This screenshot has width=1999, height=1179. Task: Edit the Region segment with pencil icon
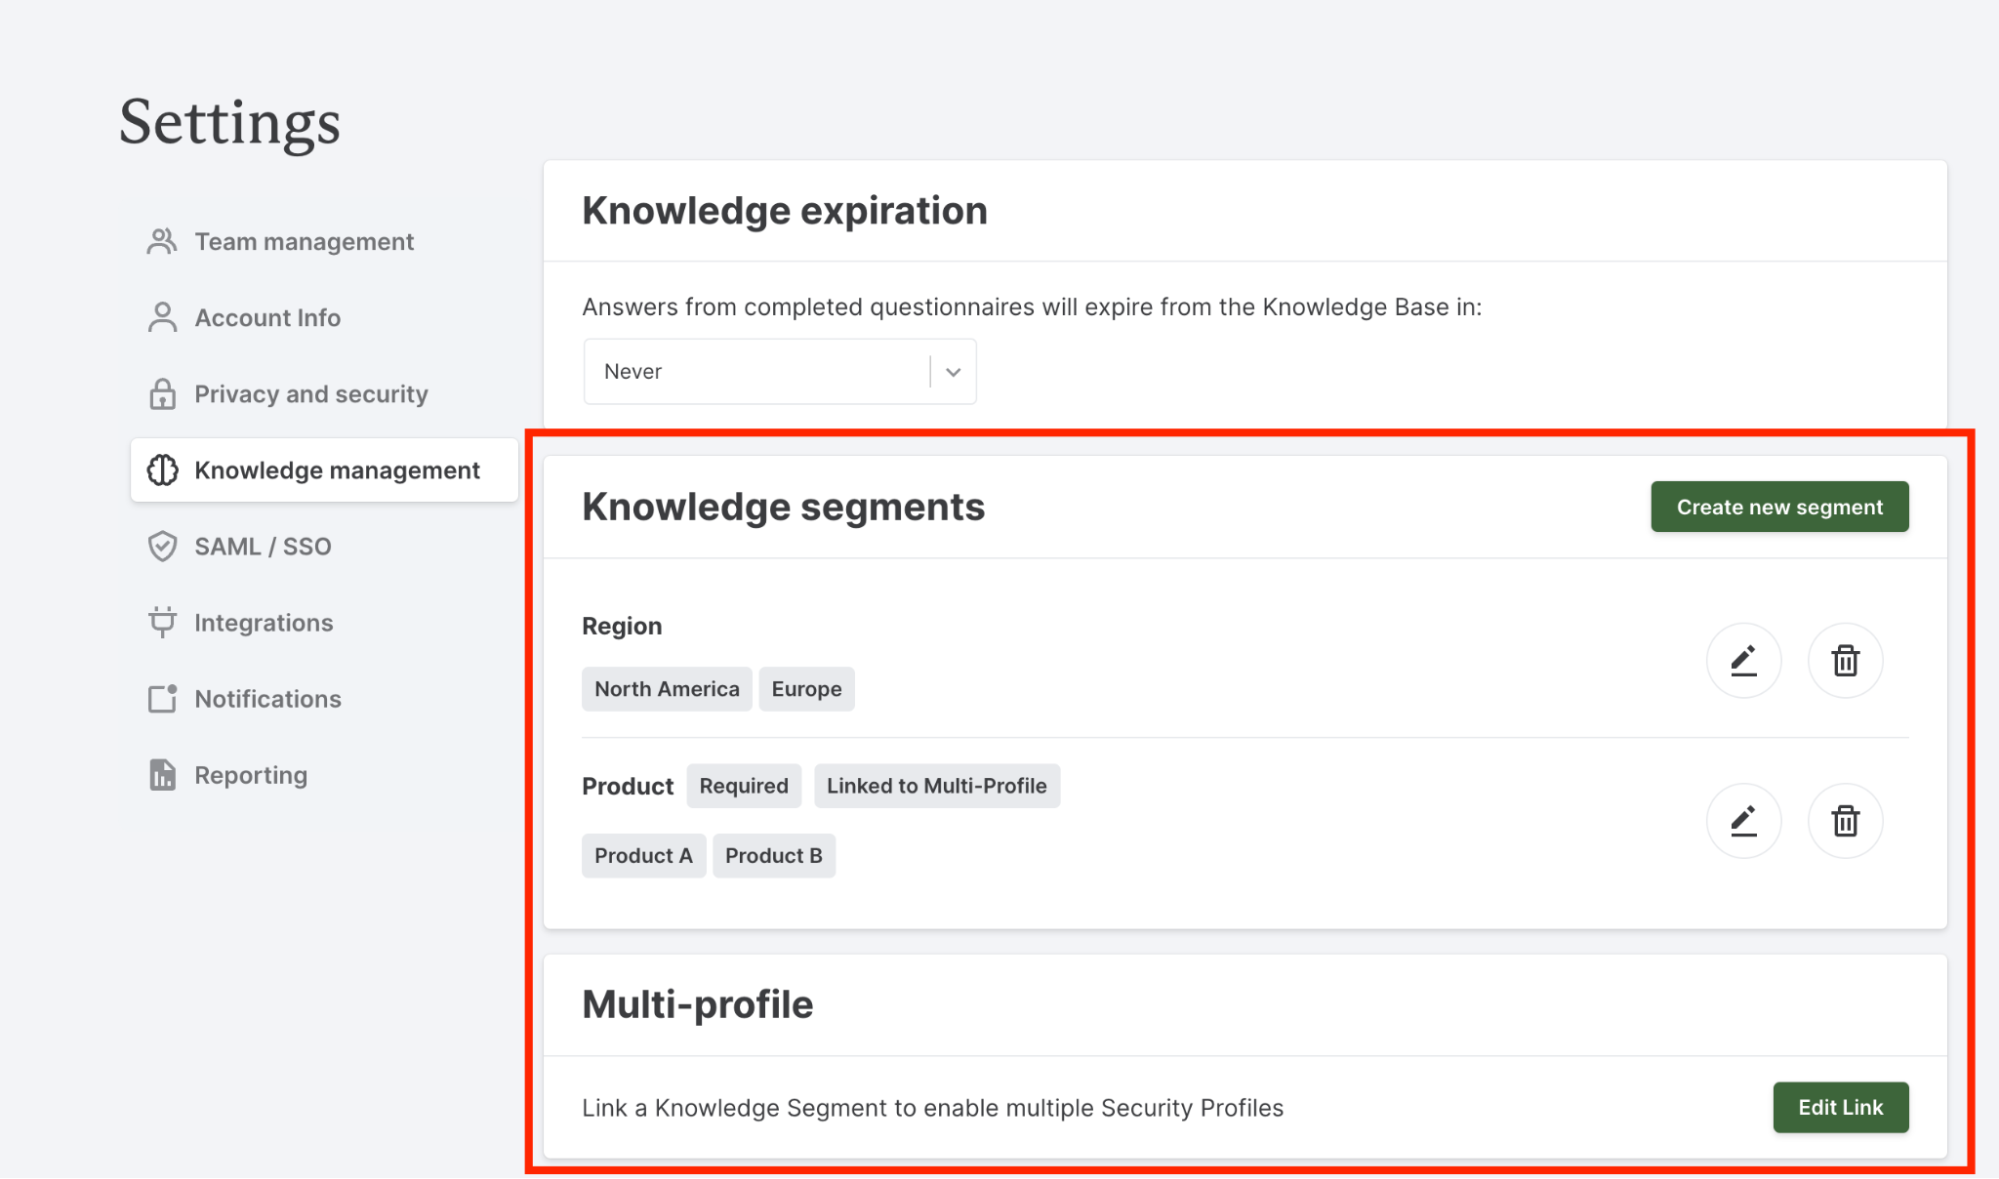tap(1743, 660)
